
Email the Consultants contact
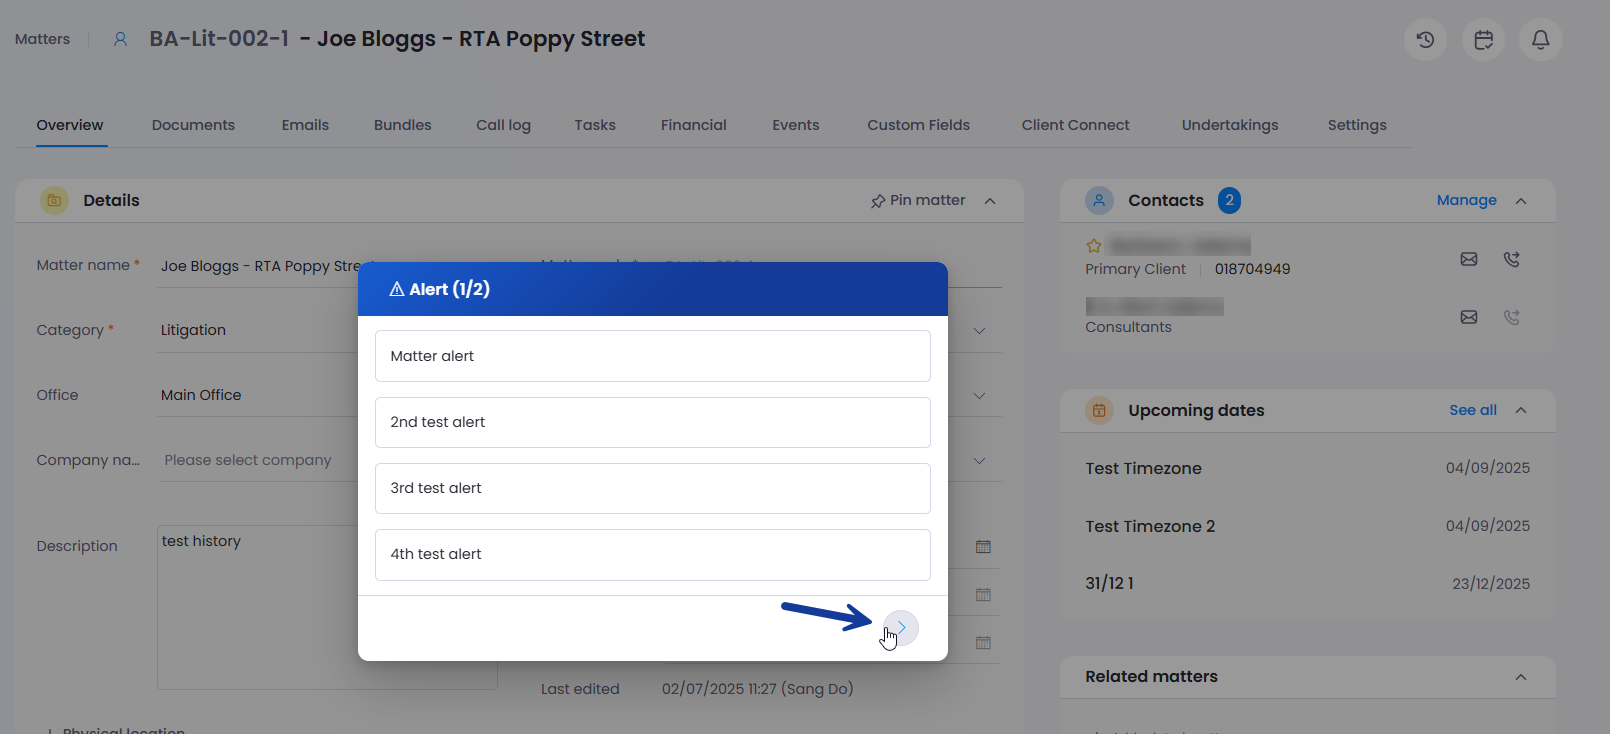point(1468,317)
